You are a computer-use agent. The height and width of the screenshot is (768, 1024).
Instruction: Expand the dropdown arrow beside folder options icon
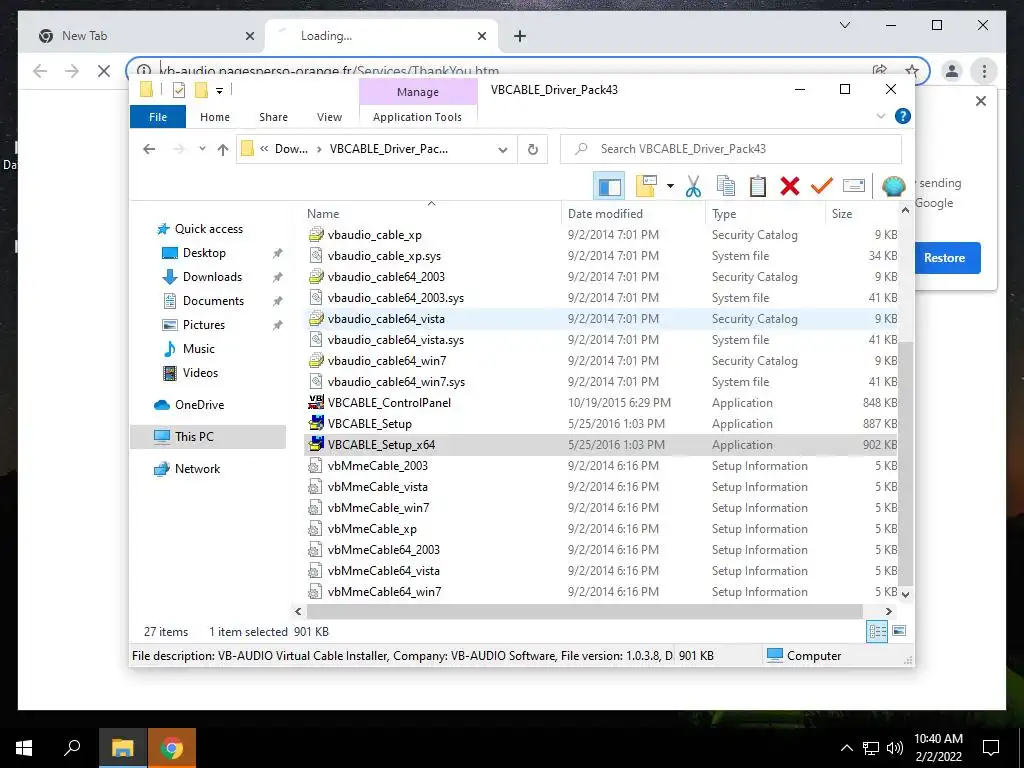[x=670, y=187]
